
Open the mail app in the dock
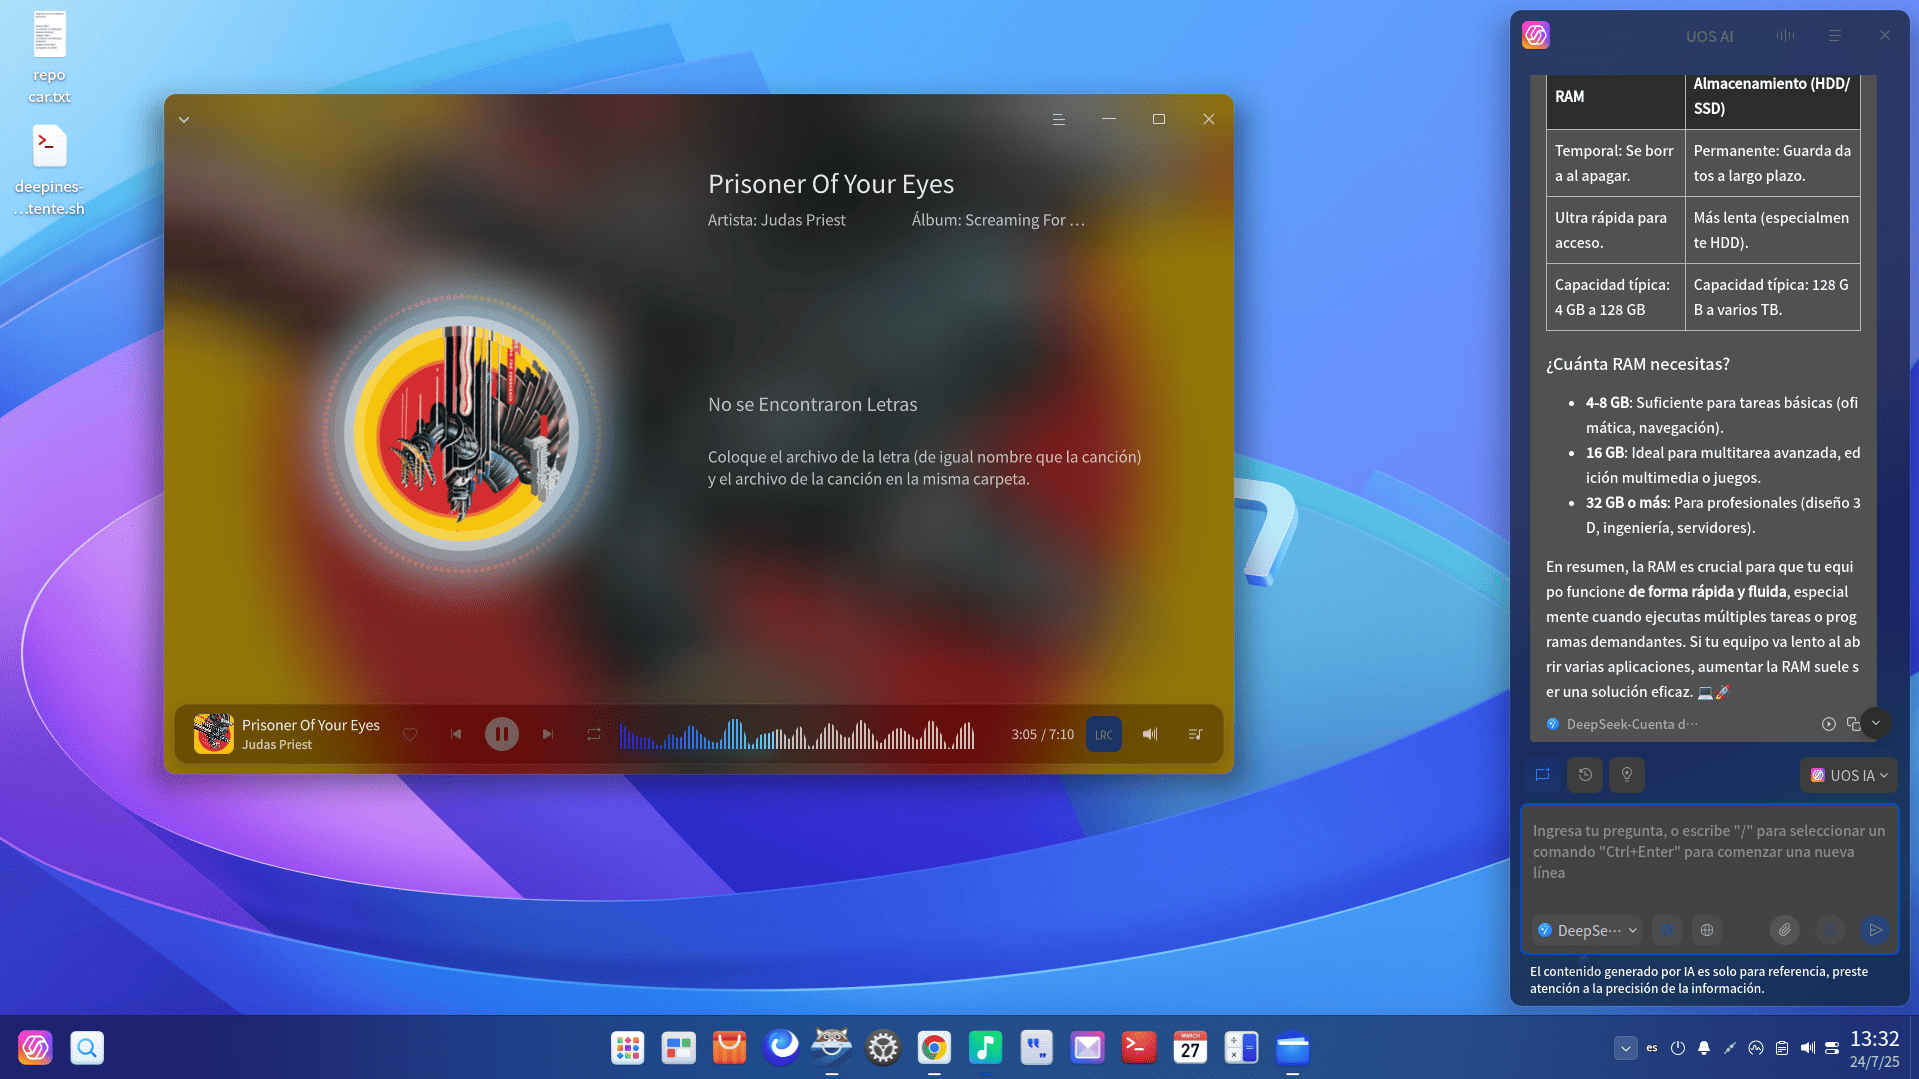tap(1087, 1047)
